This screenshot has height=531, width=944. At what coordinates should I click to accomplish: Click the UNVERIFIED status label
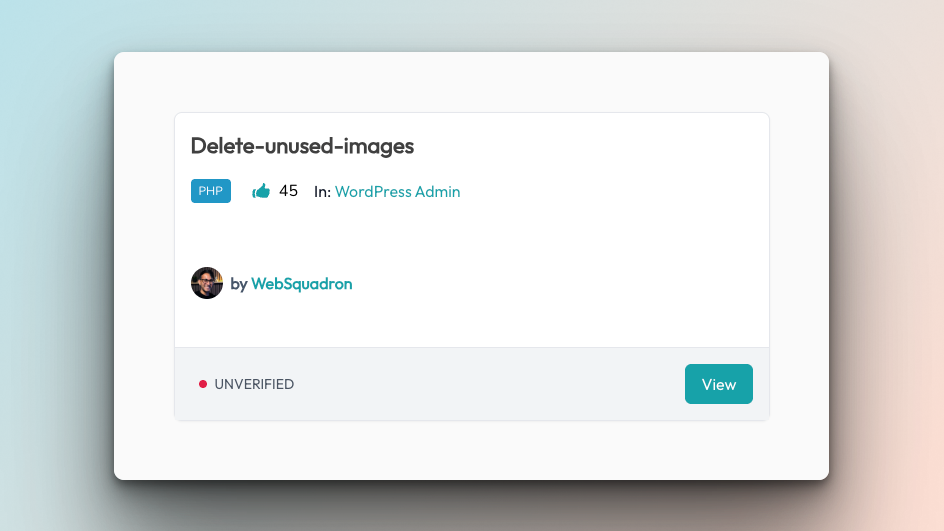(254, 384)
